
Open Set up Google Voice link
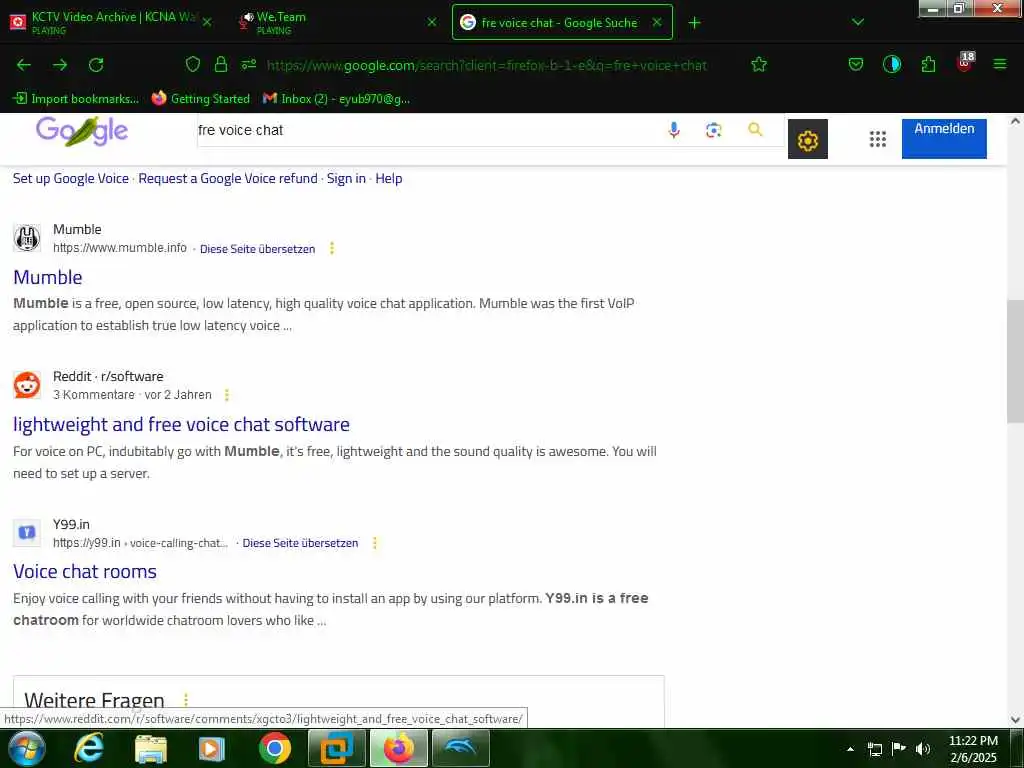coord(71,178)
